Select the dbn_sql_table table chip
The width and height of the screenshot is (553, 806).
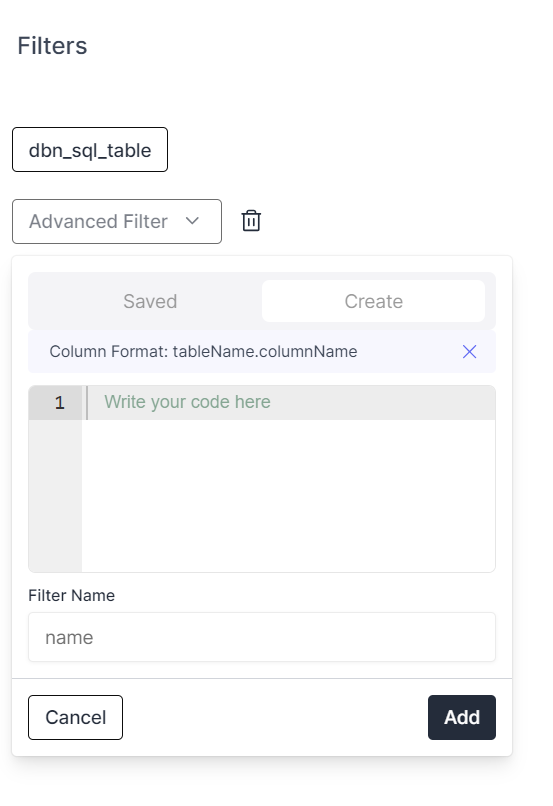[x=90, y=150]
